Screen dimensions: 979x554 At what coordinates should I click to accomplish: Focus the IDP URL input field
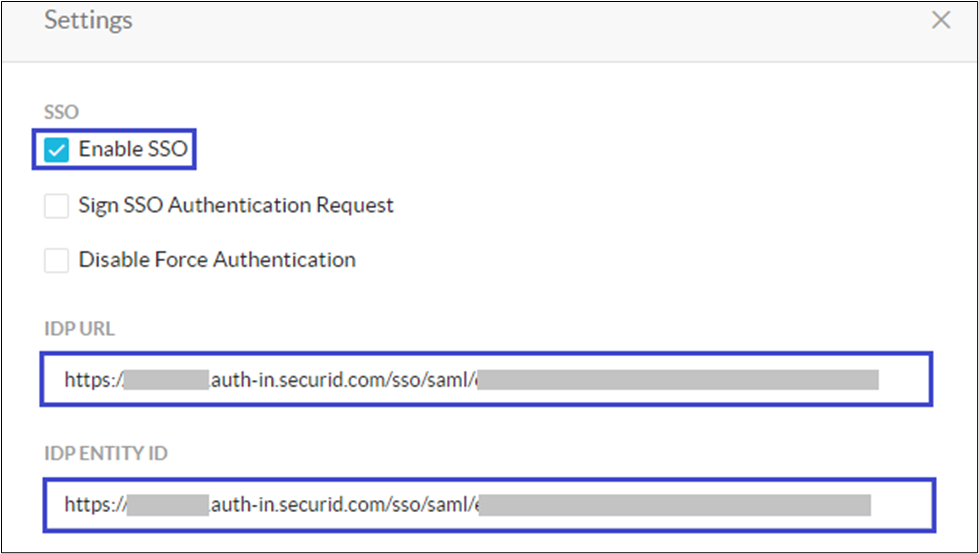[x=486, y=379]
